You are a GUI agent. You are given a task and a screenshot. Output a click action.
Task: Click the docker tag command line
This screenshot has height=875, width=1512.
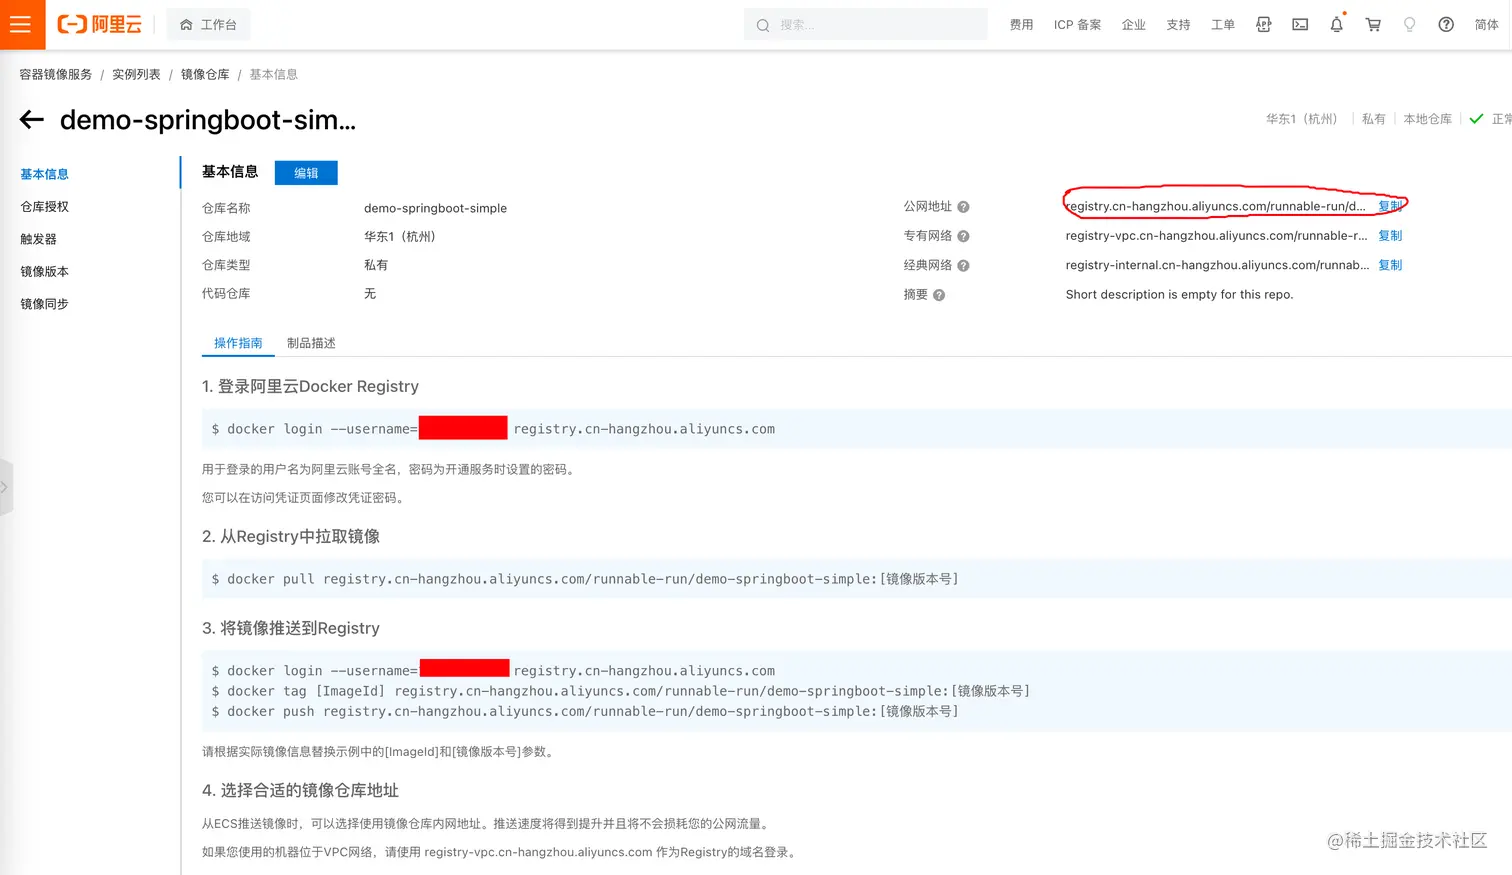coord(620,691)
